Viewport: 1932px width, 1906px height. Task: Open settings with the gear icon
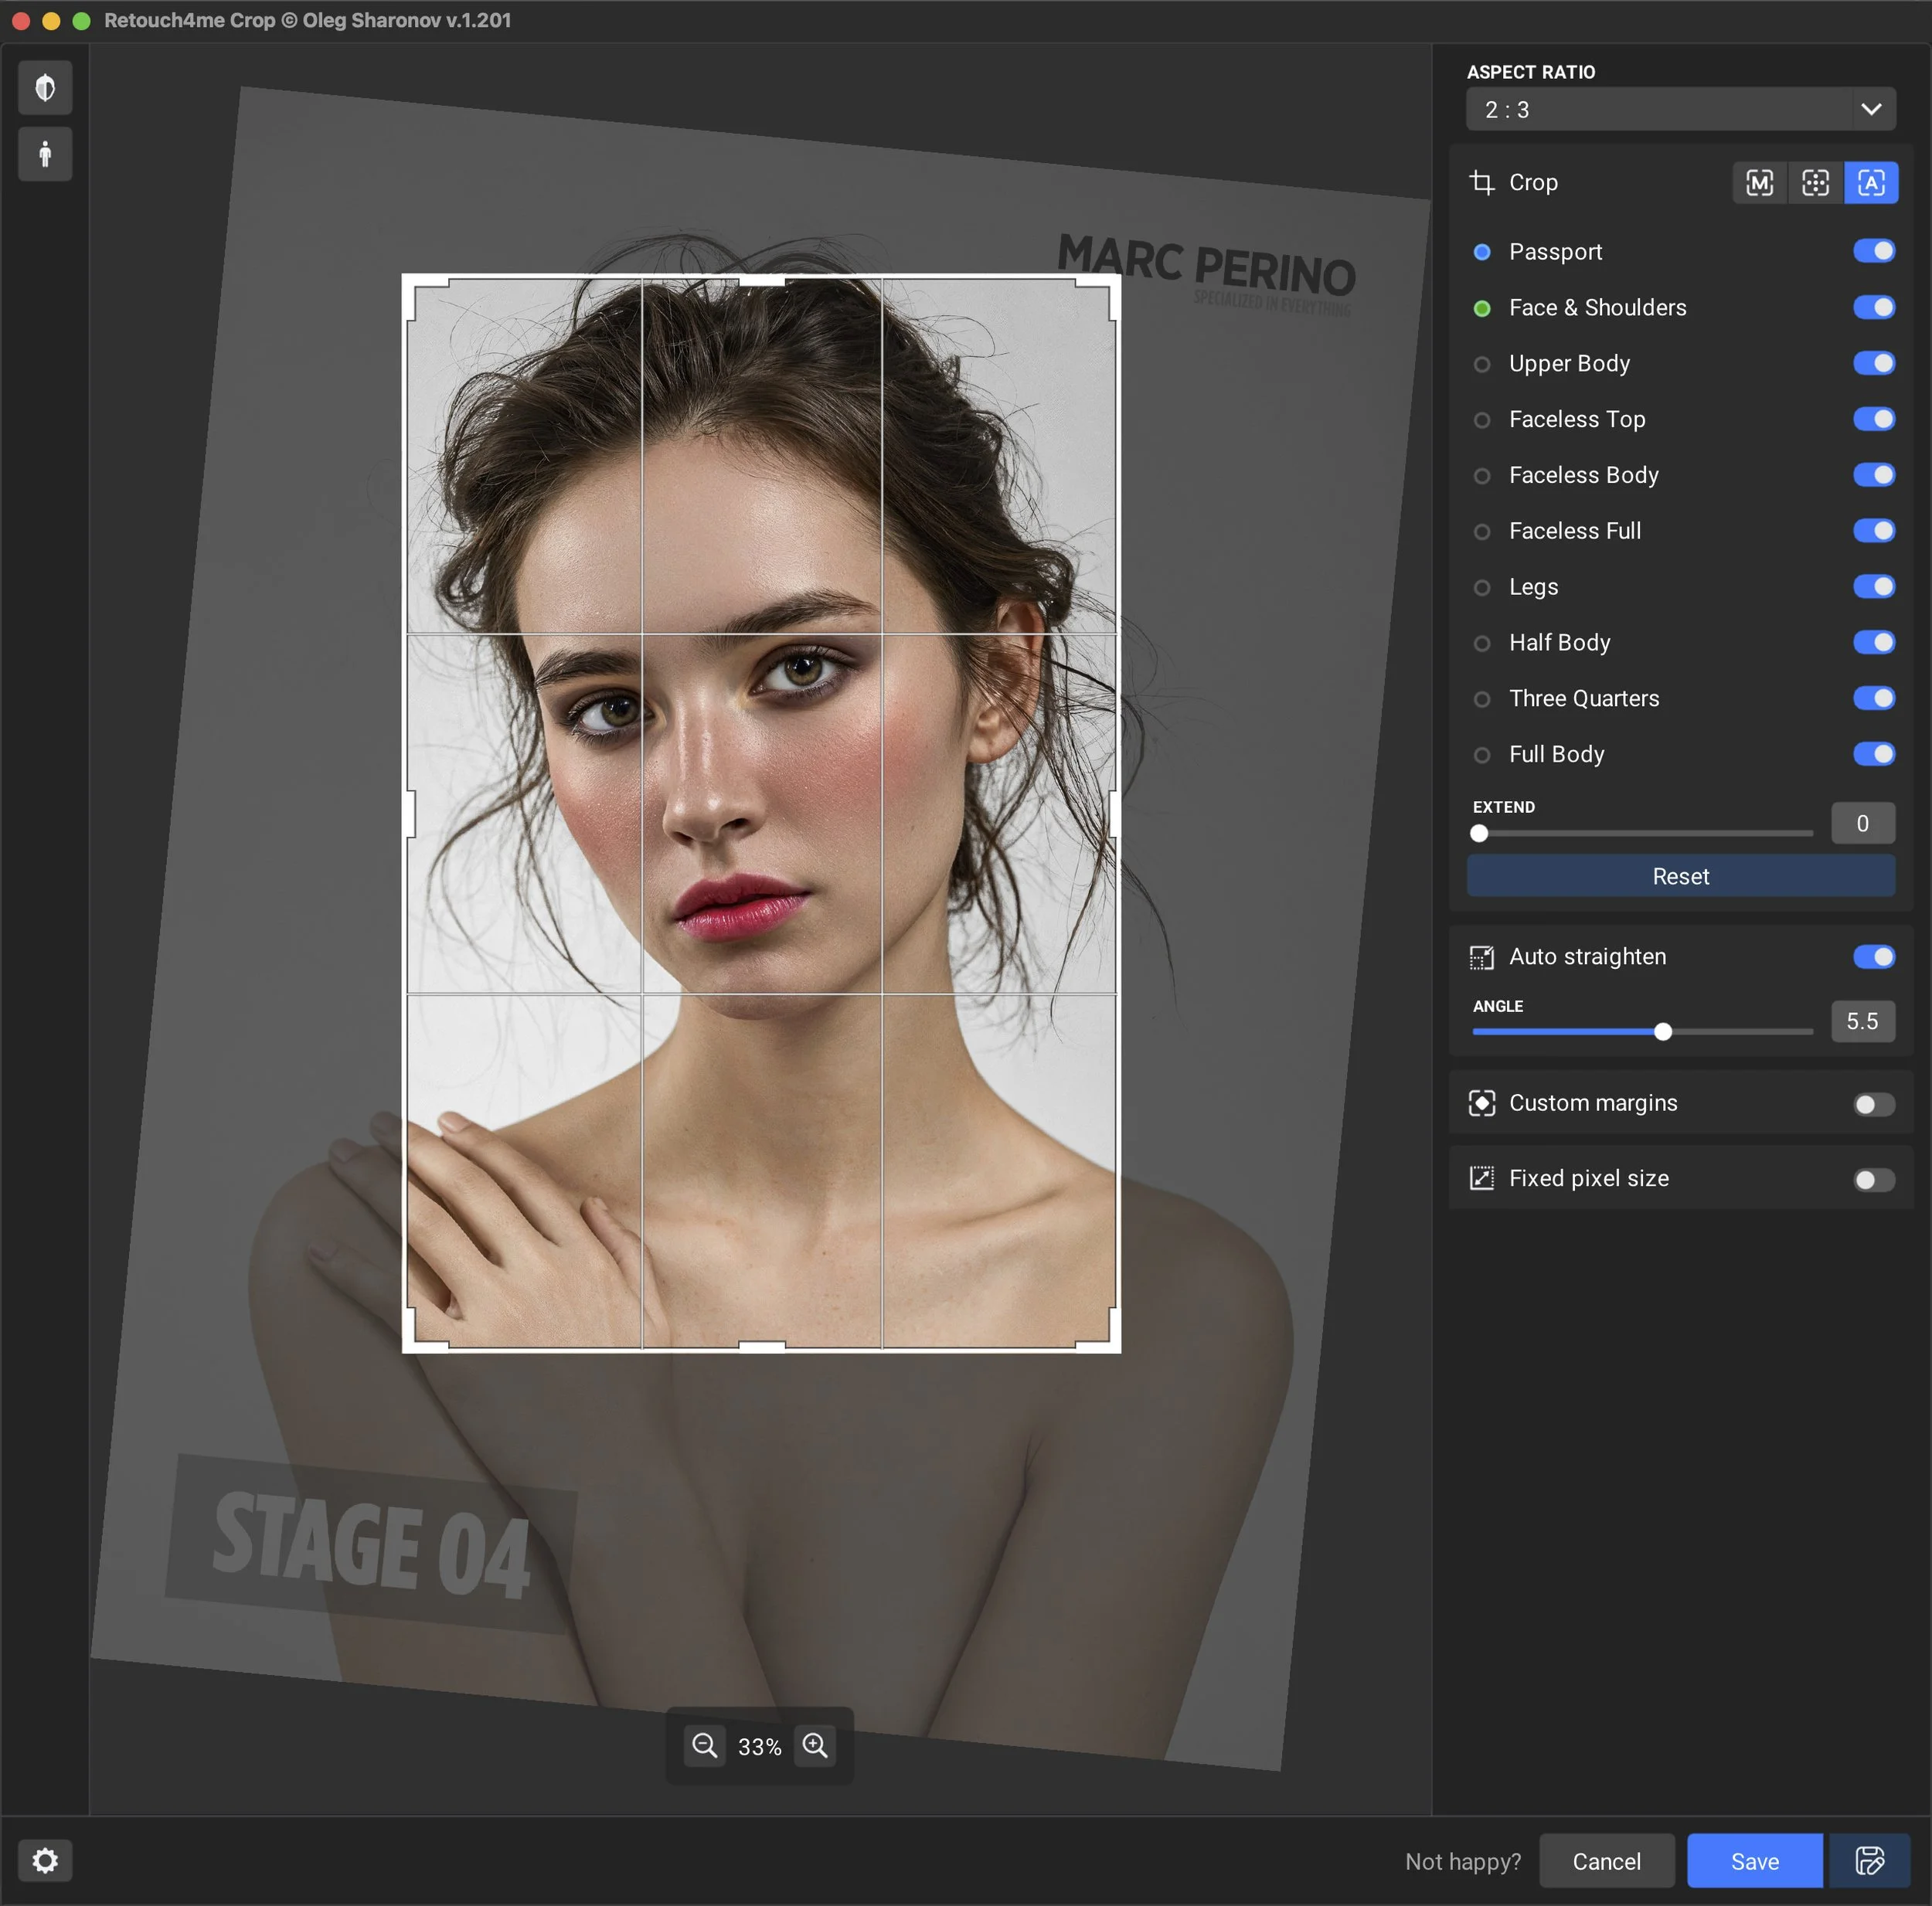[45, 1860]
